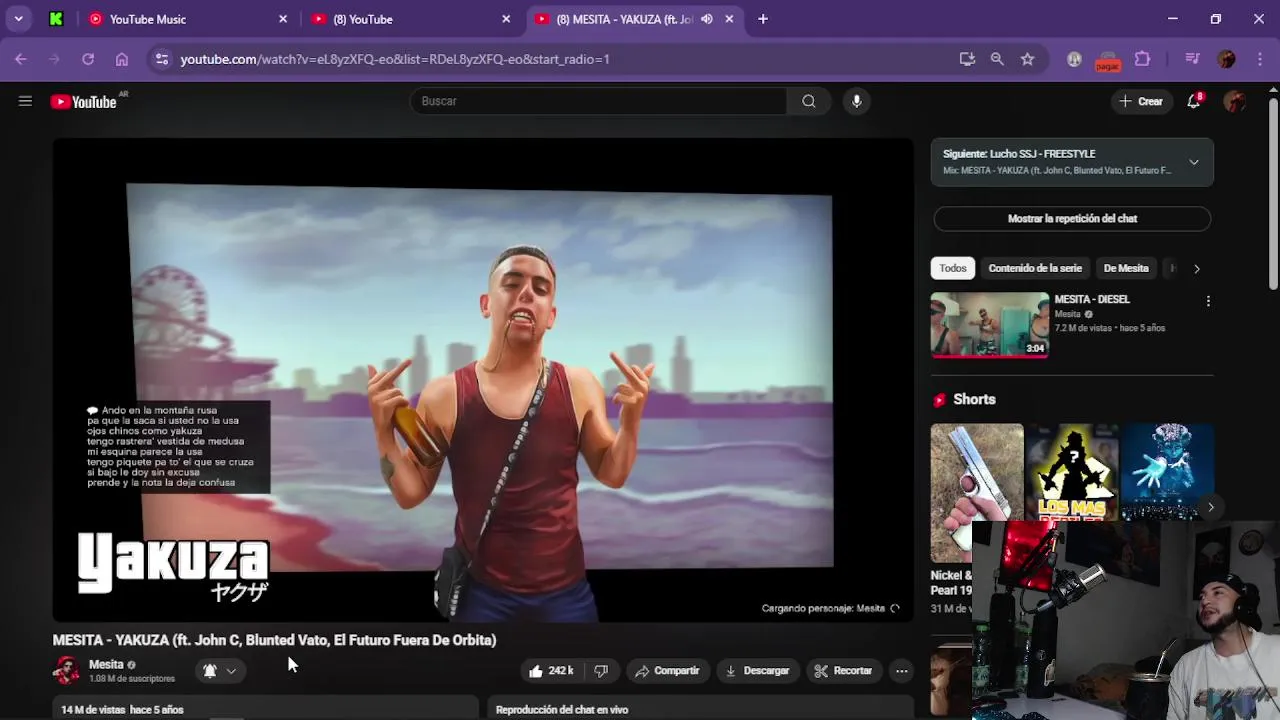
Task: Select the Contenido de la serie chip
Action: click(x=1035, y=268)
